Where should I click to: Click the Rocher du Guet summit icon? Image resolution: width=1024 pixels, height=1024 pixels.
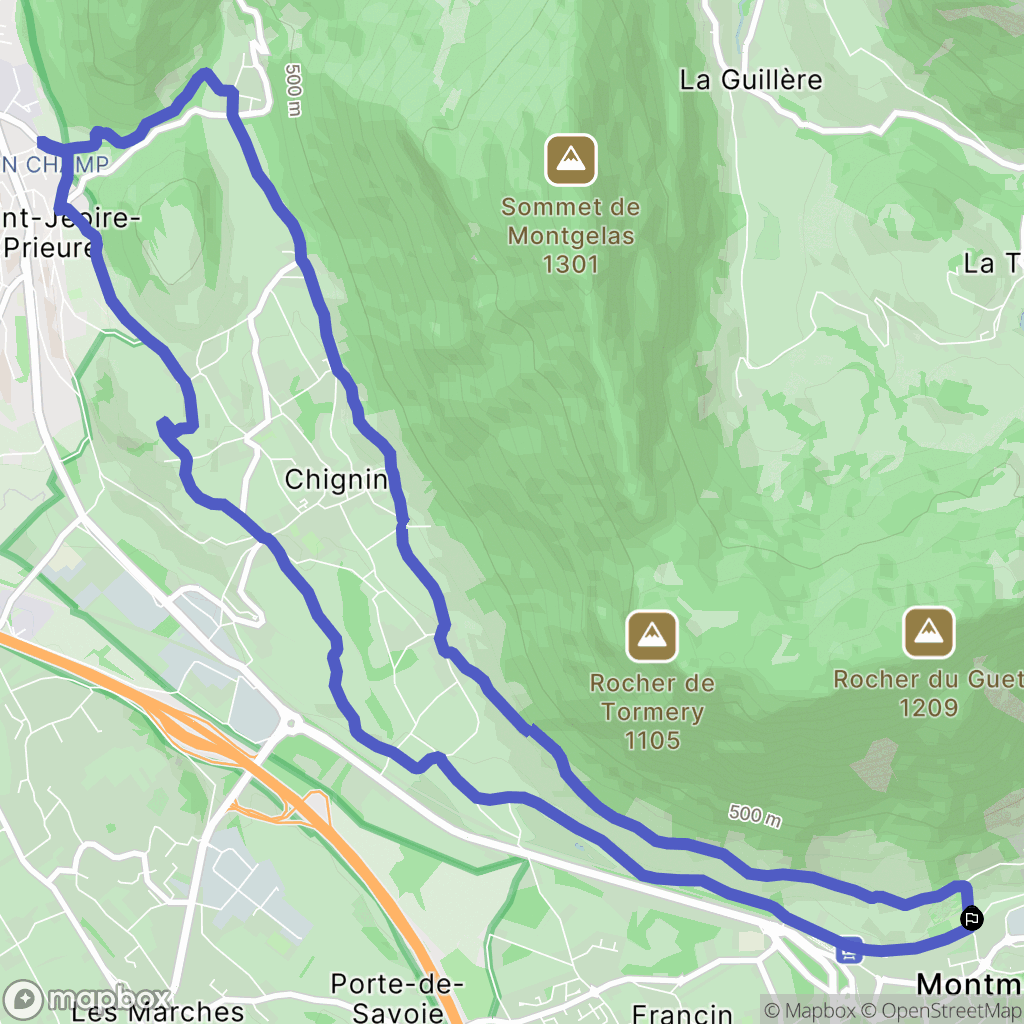click(x=928, y=632)
